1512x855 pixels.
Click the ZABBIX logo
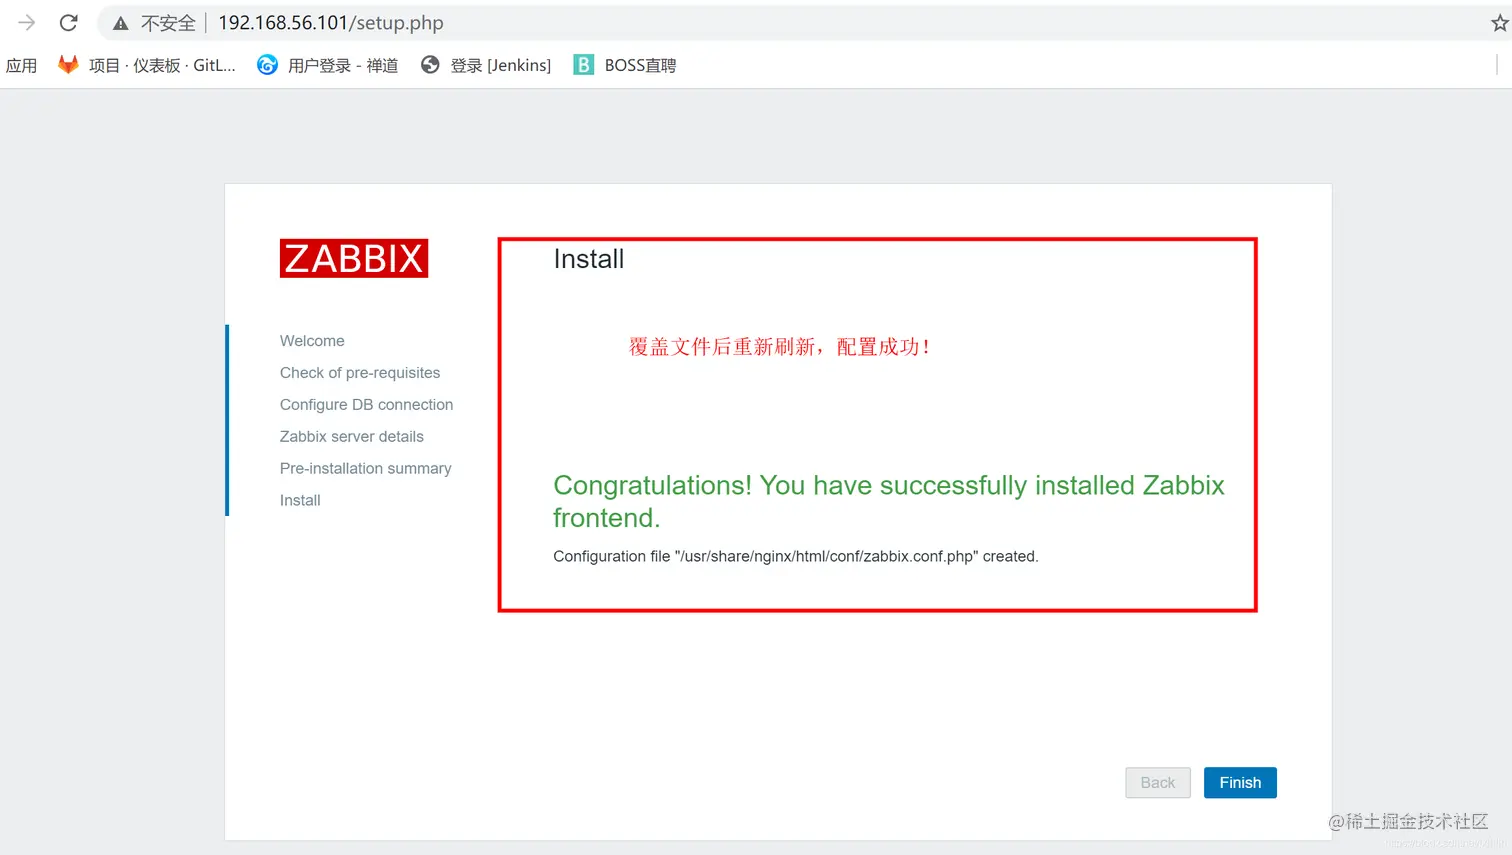(354, 258)
